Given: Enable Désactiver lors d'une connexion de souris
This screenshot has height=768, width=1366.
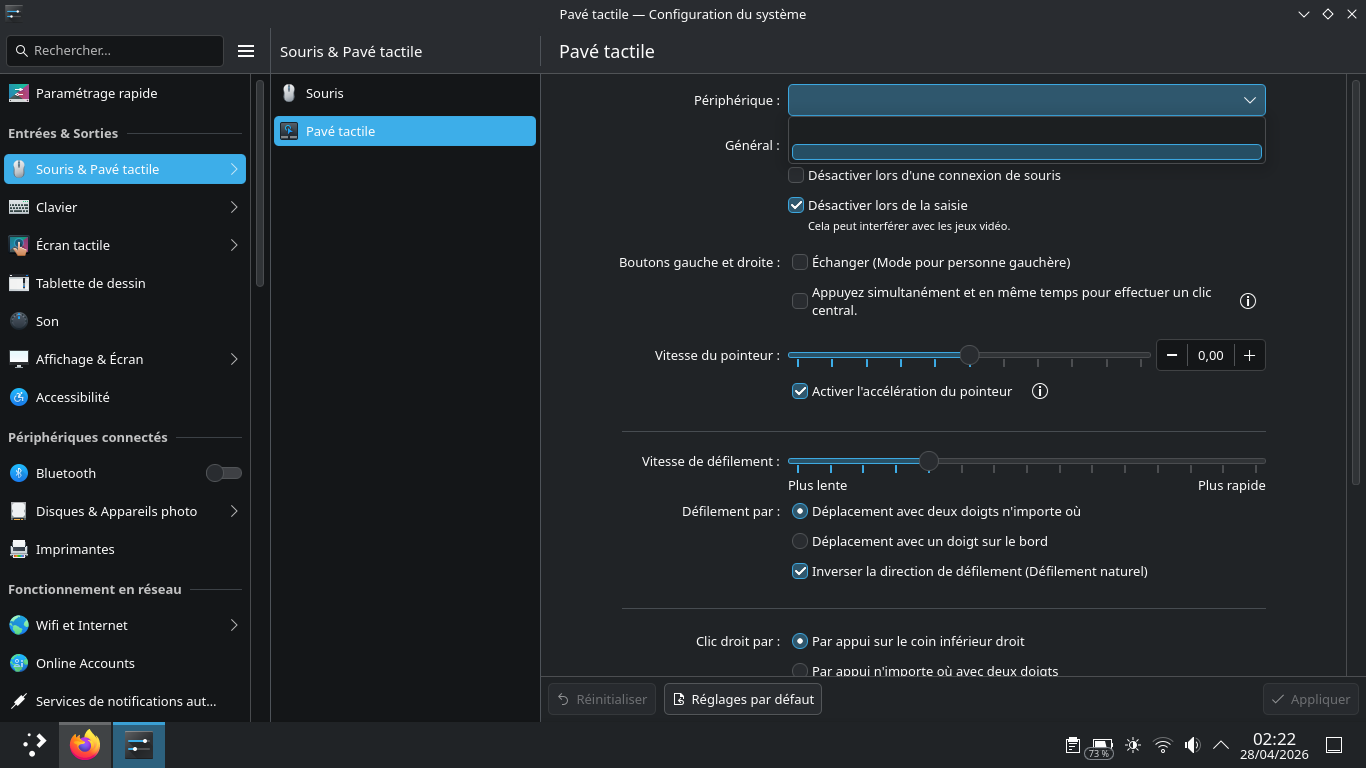Looking at the screenshot, I should 796,175.
